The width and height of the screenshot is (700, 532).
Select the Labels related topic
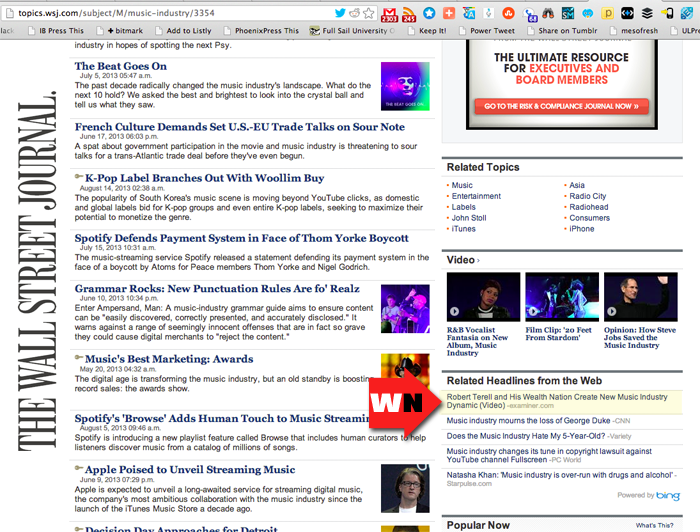point(463,207)
